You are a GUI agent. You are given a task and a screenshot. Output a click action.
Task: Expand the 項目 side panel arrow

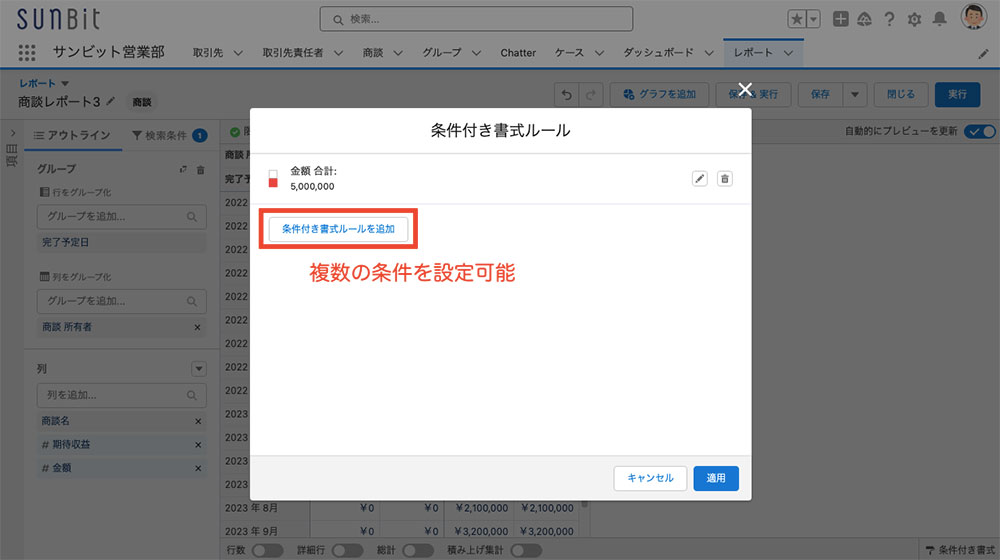coord(12,133)
